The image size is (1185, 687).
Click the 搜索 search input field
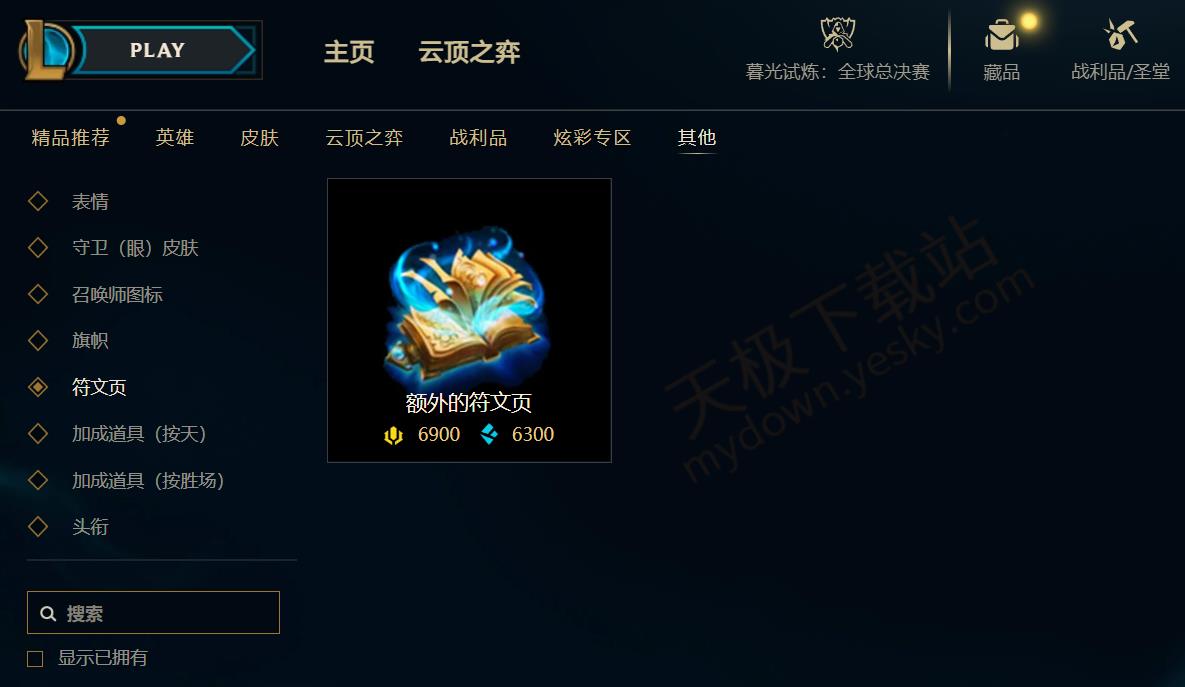click(x=153, y=613)
